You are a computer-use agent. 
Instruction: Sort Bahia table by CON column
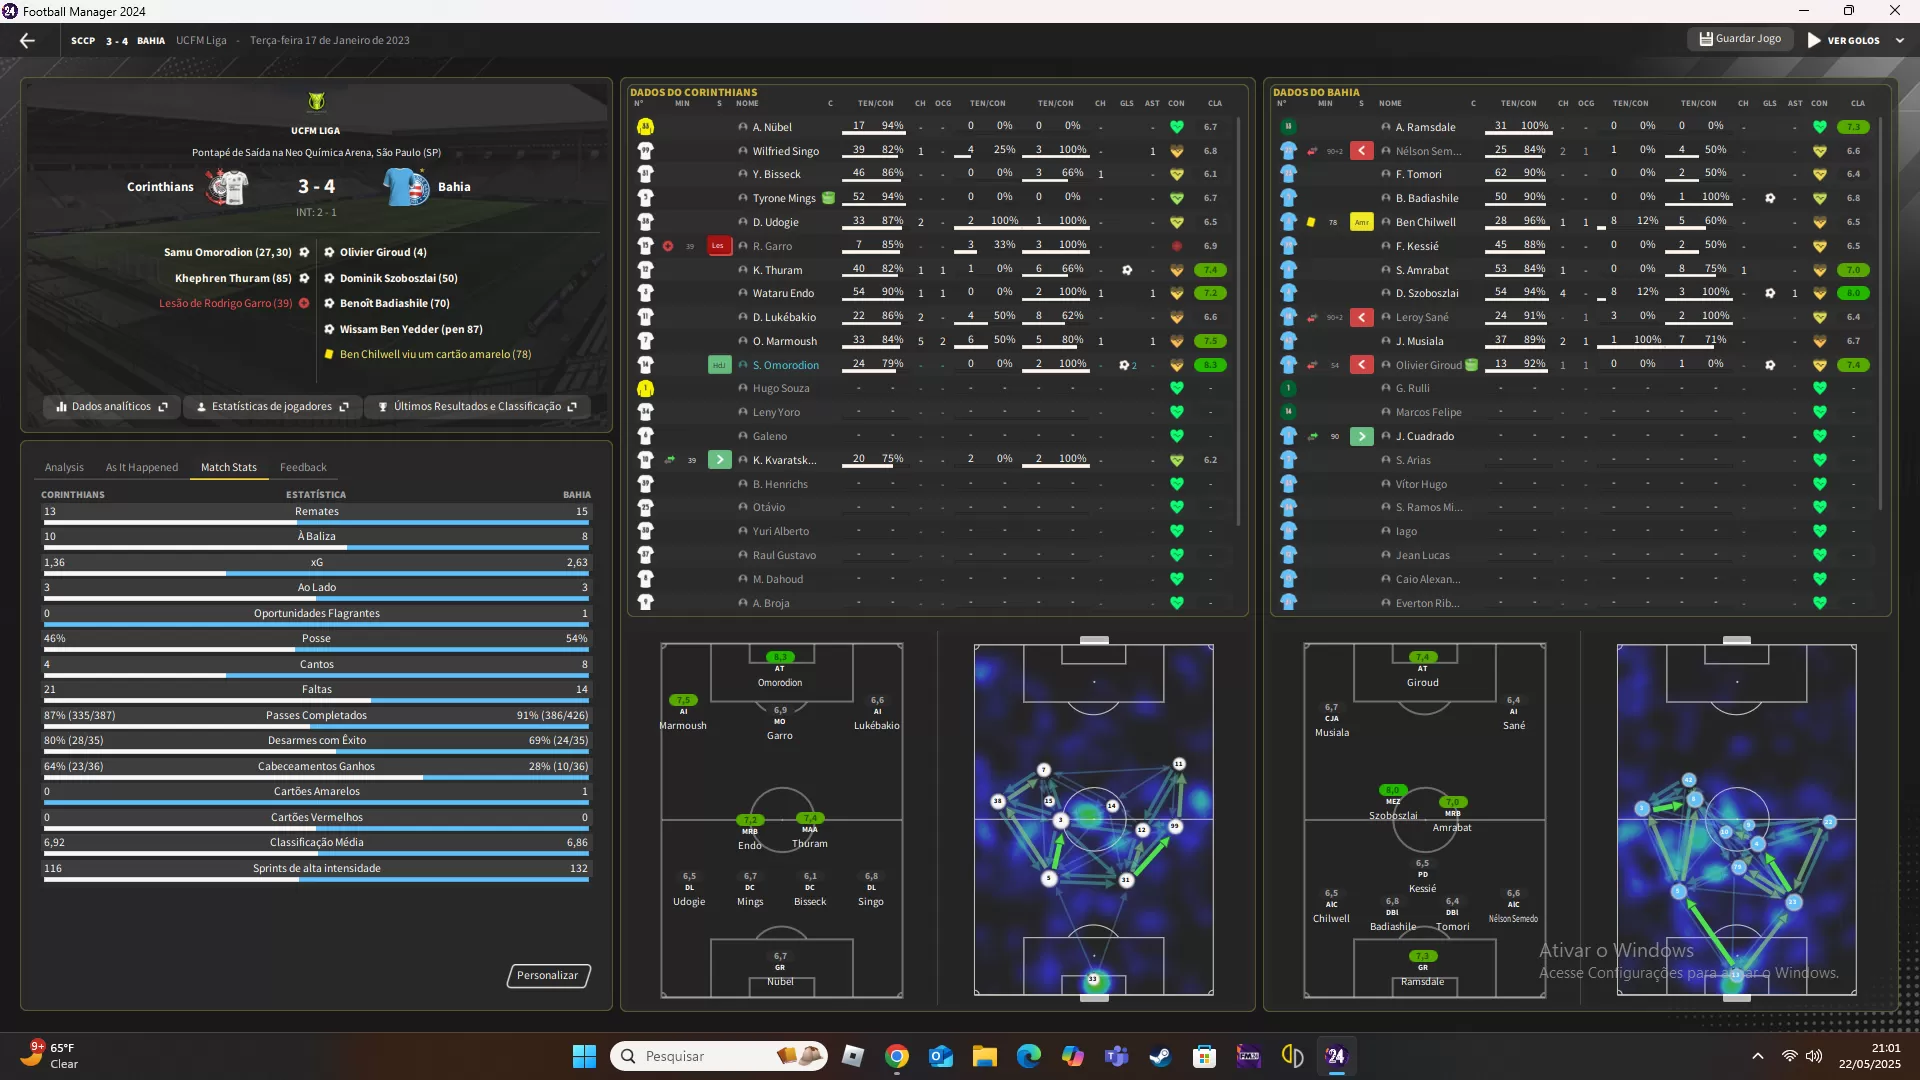click(1819, 103)
